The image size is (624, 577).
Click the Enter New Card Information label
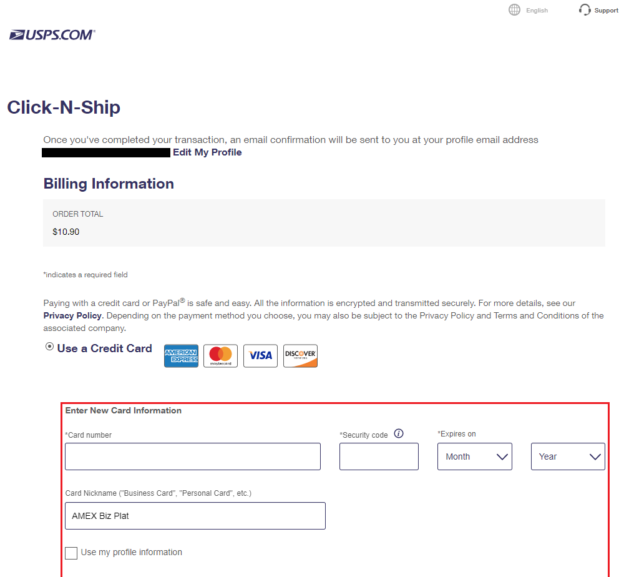123,411
